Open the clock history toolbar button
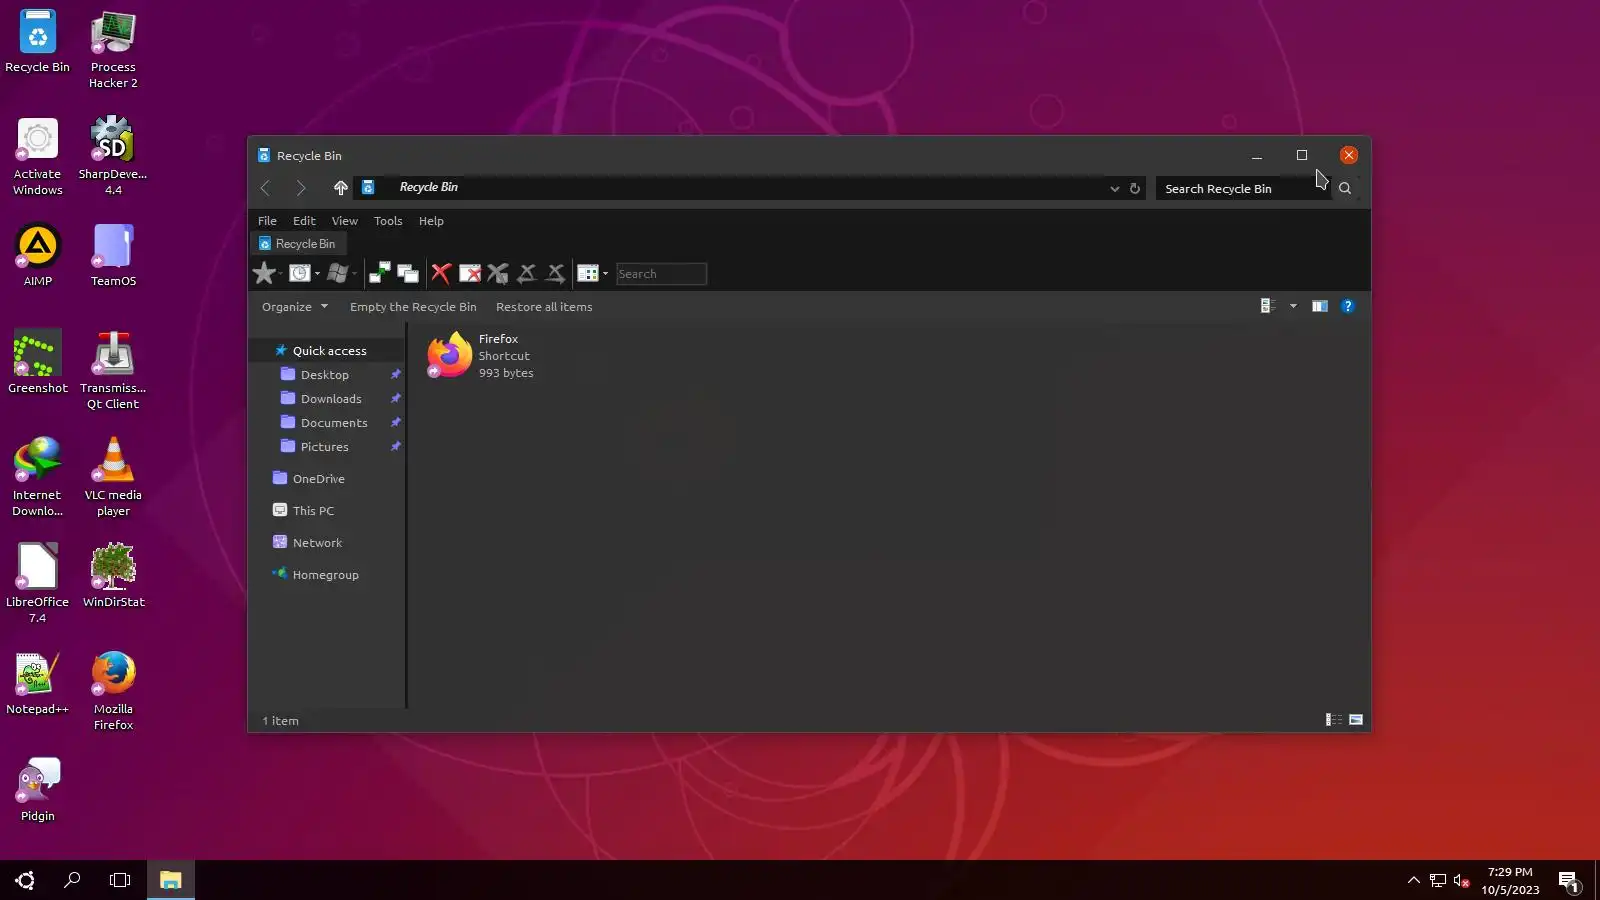Screen dimensions: 1600x900 (x=299, y=273)
